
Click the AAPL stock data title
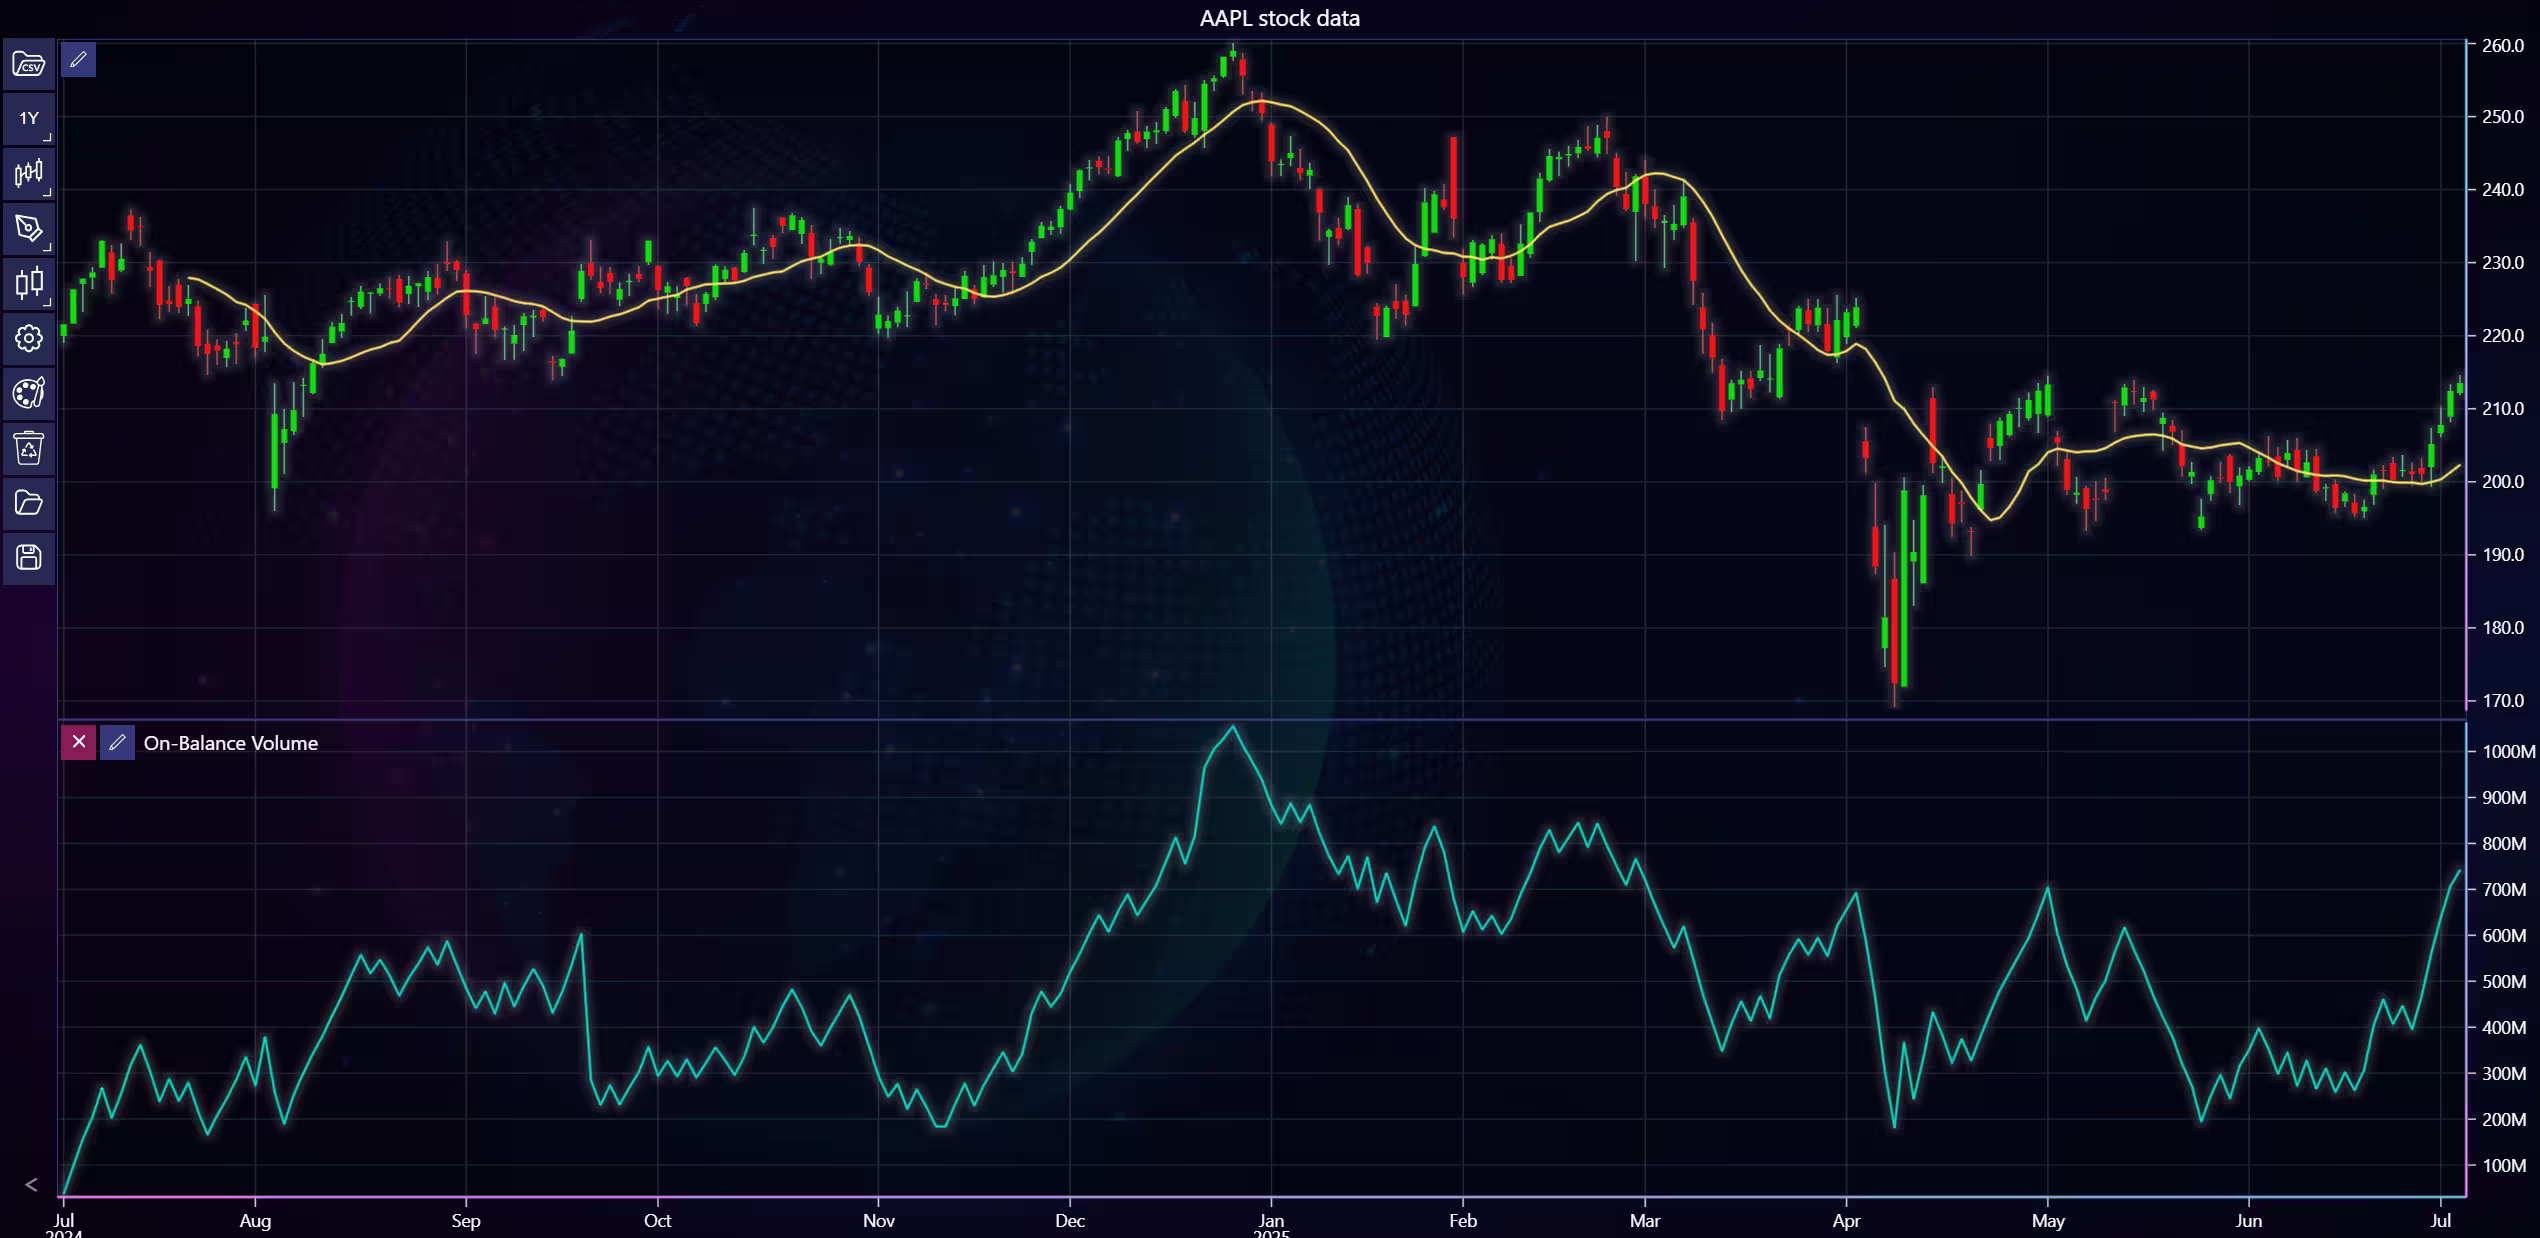click(1279, 18)
